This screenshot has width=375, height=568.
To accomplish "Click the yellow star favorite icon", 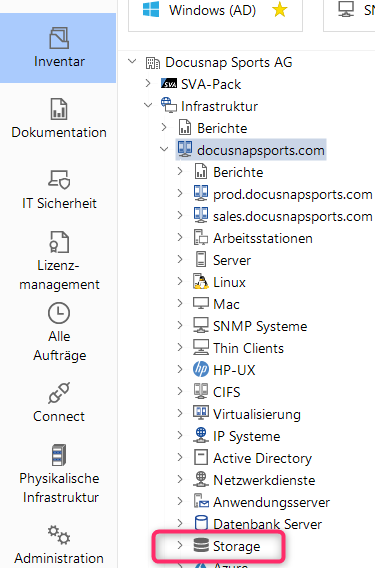I will (x=280, y=10).
